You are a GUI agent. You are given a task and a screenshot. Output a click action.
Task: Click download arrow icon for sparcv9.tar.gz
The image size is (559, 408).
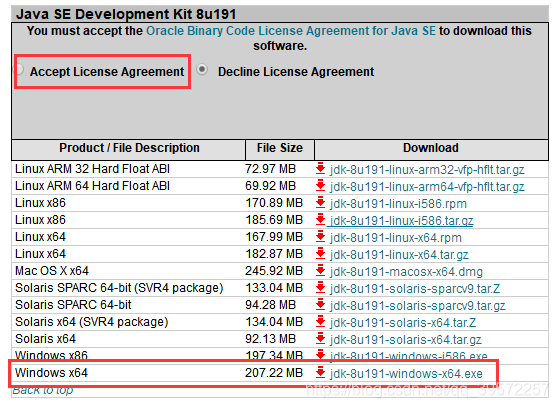pos(320,305)
